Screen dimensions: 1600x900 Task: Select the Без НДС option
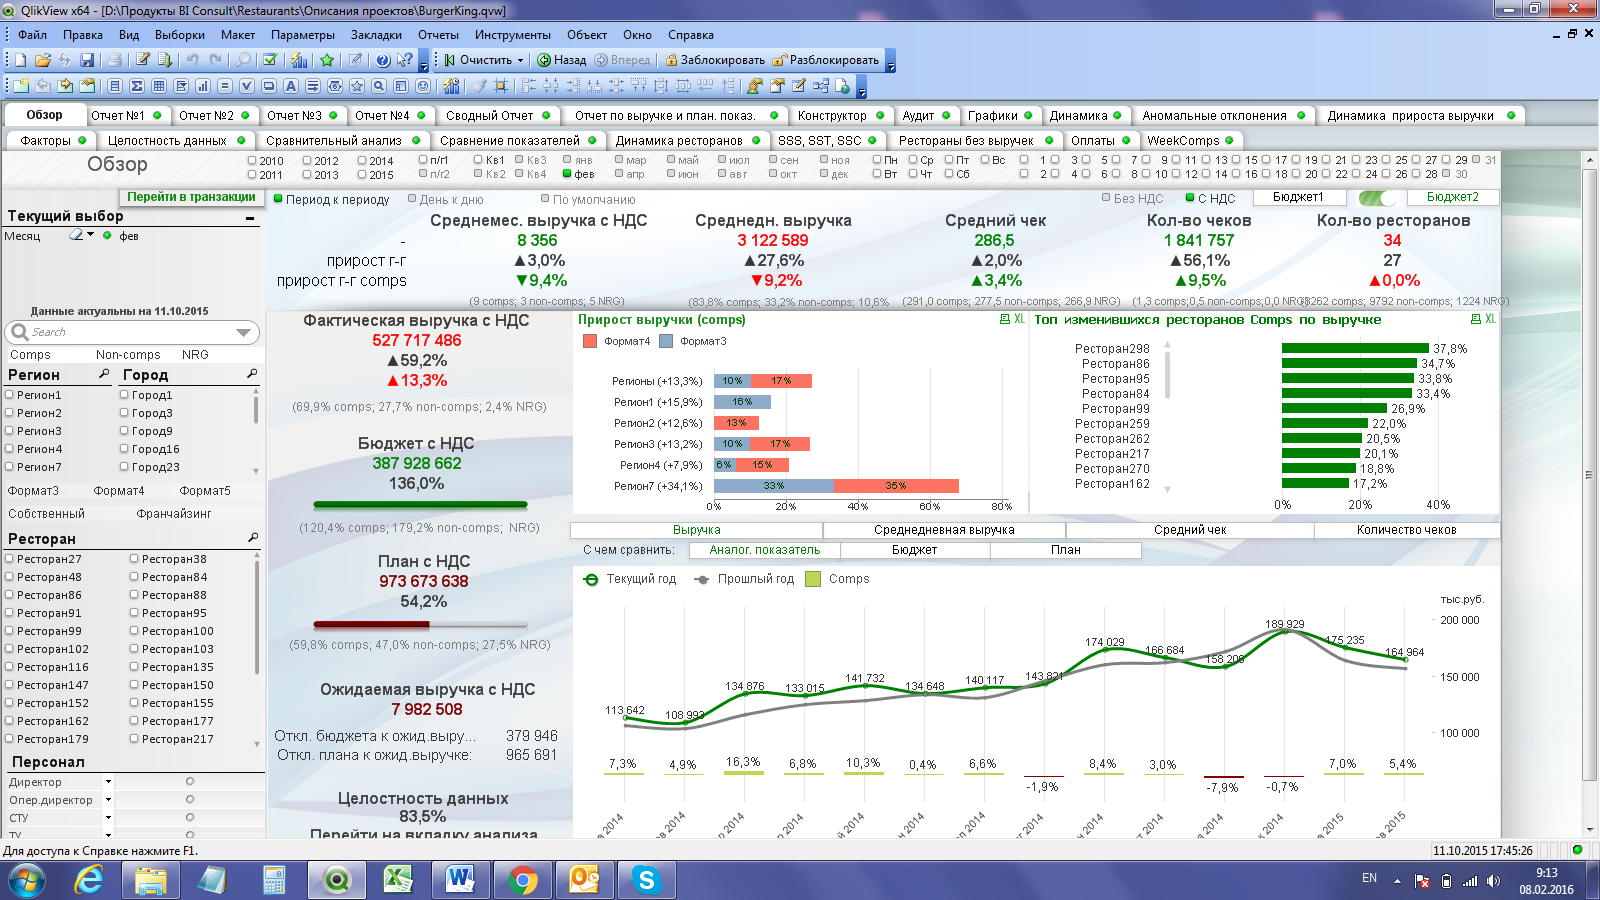pos(1106,198)
